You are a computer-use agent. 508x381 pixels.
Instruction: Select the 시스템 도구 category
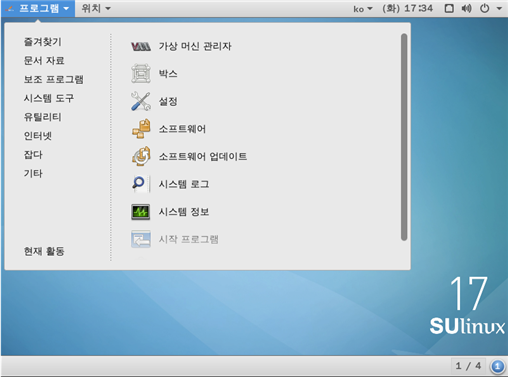[49, 98]
